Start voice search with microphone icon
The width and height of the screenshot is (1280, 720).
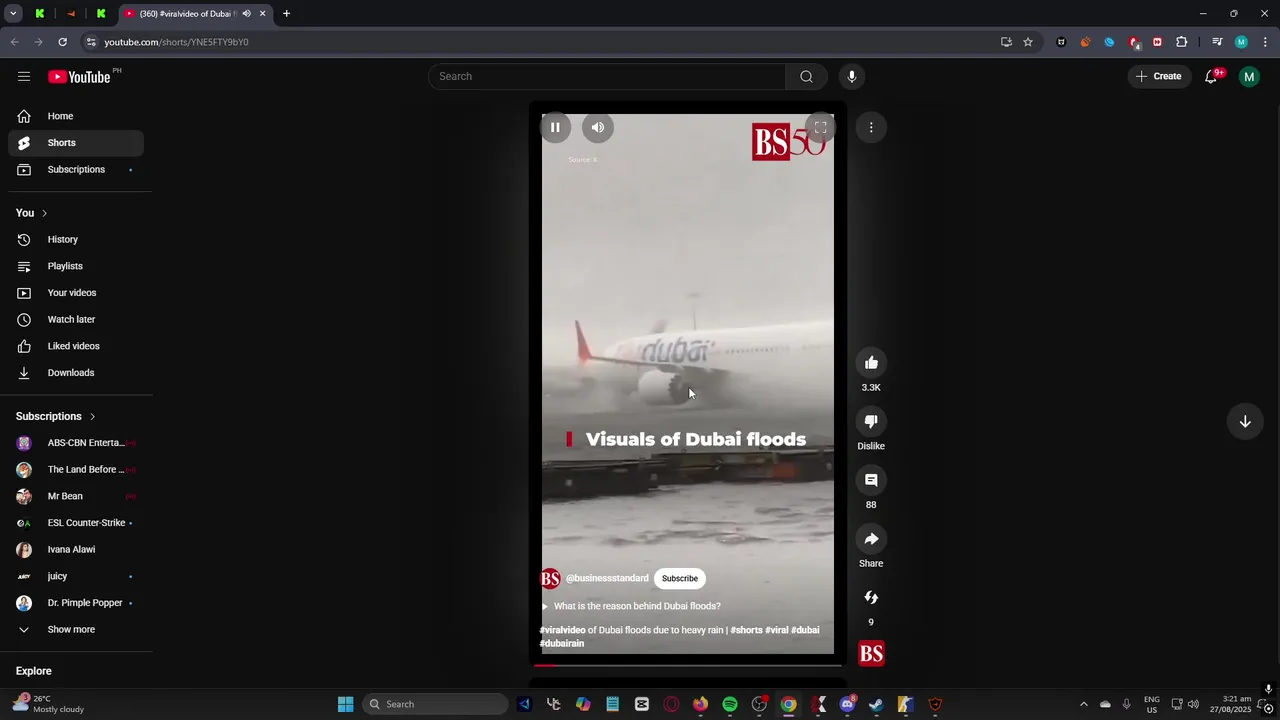click(x=852, y=76)
